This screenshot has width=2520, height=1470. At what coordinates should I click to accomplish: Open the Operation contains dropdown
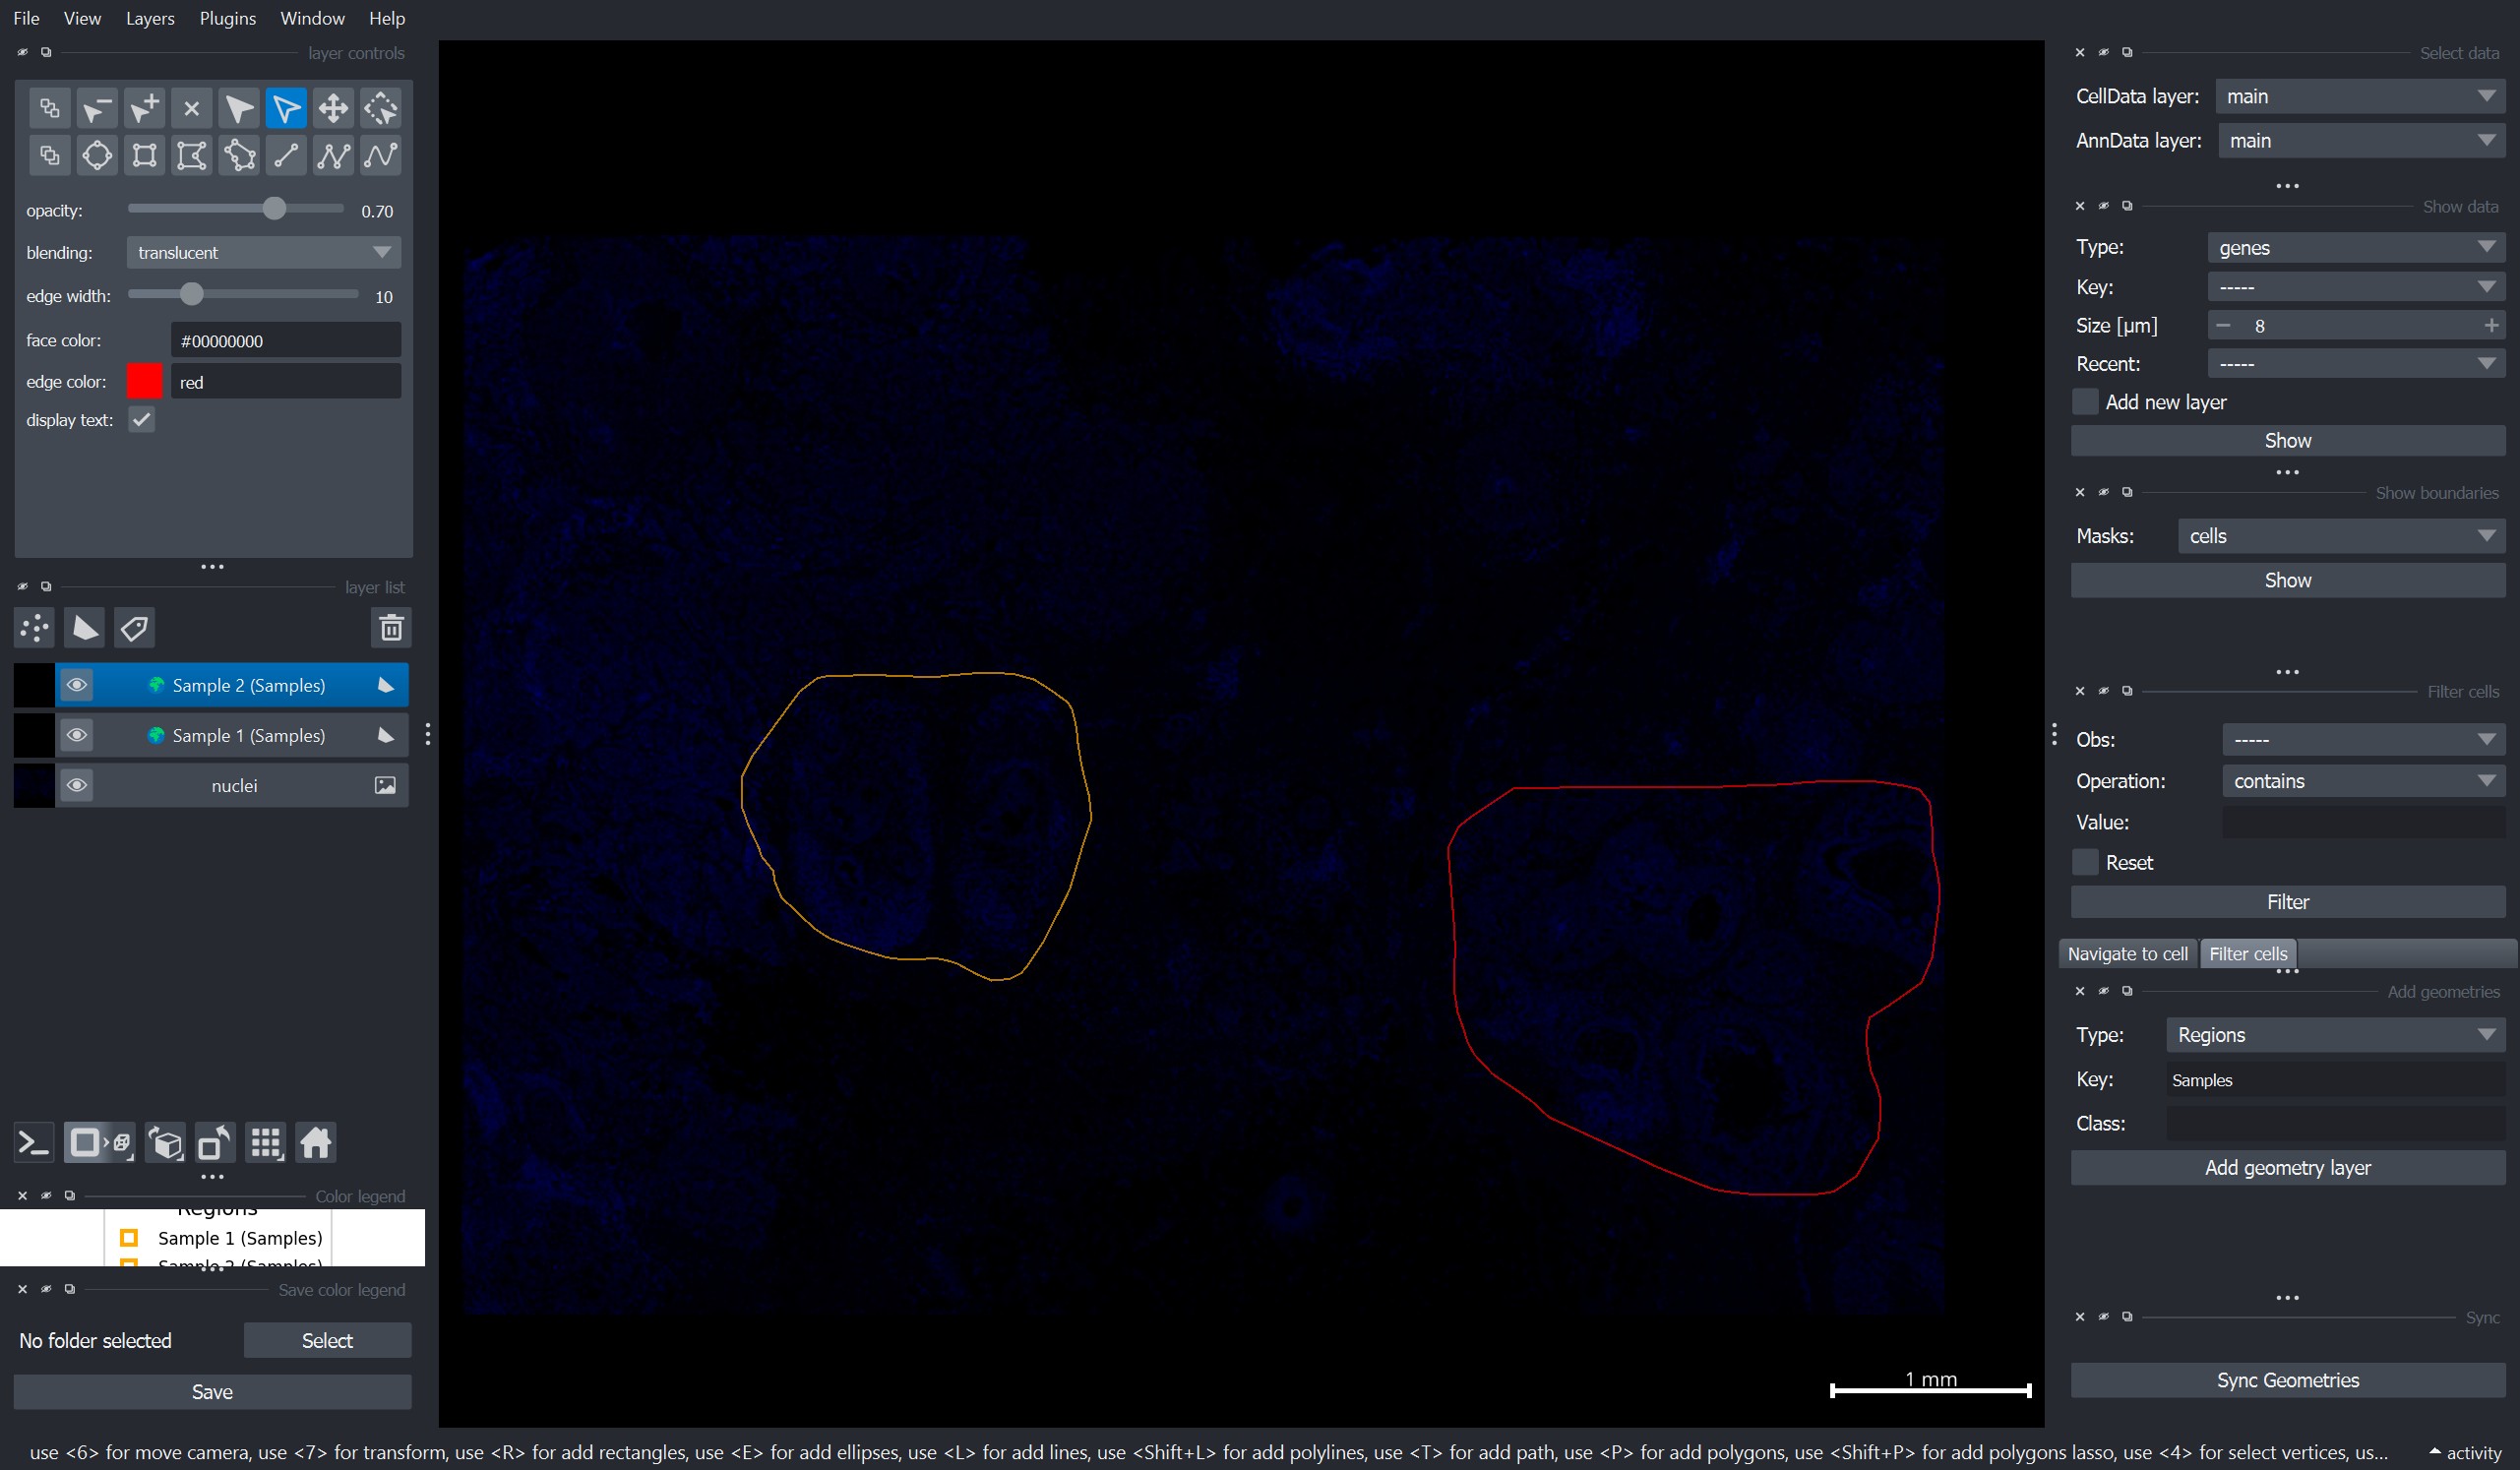pos(2363,781)
